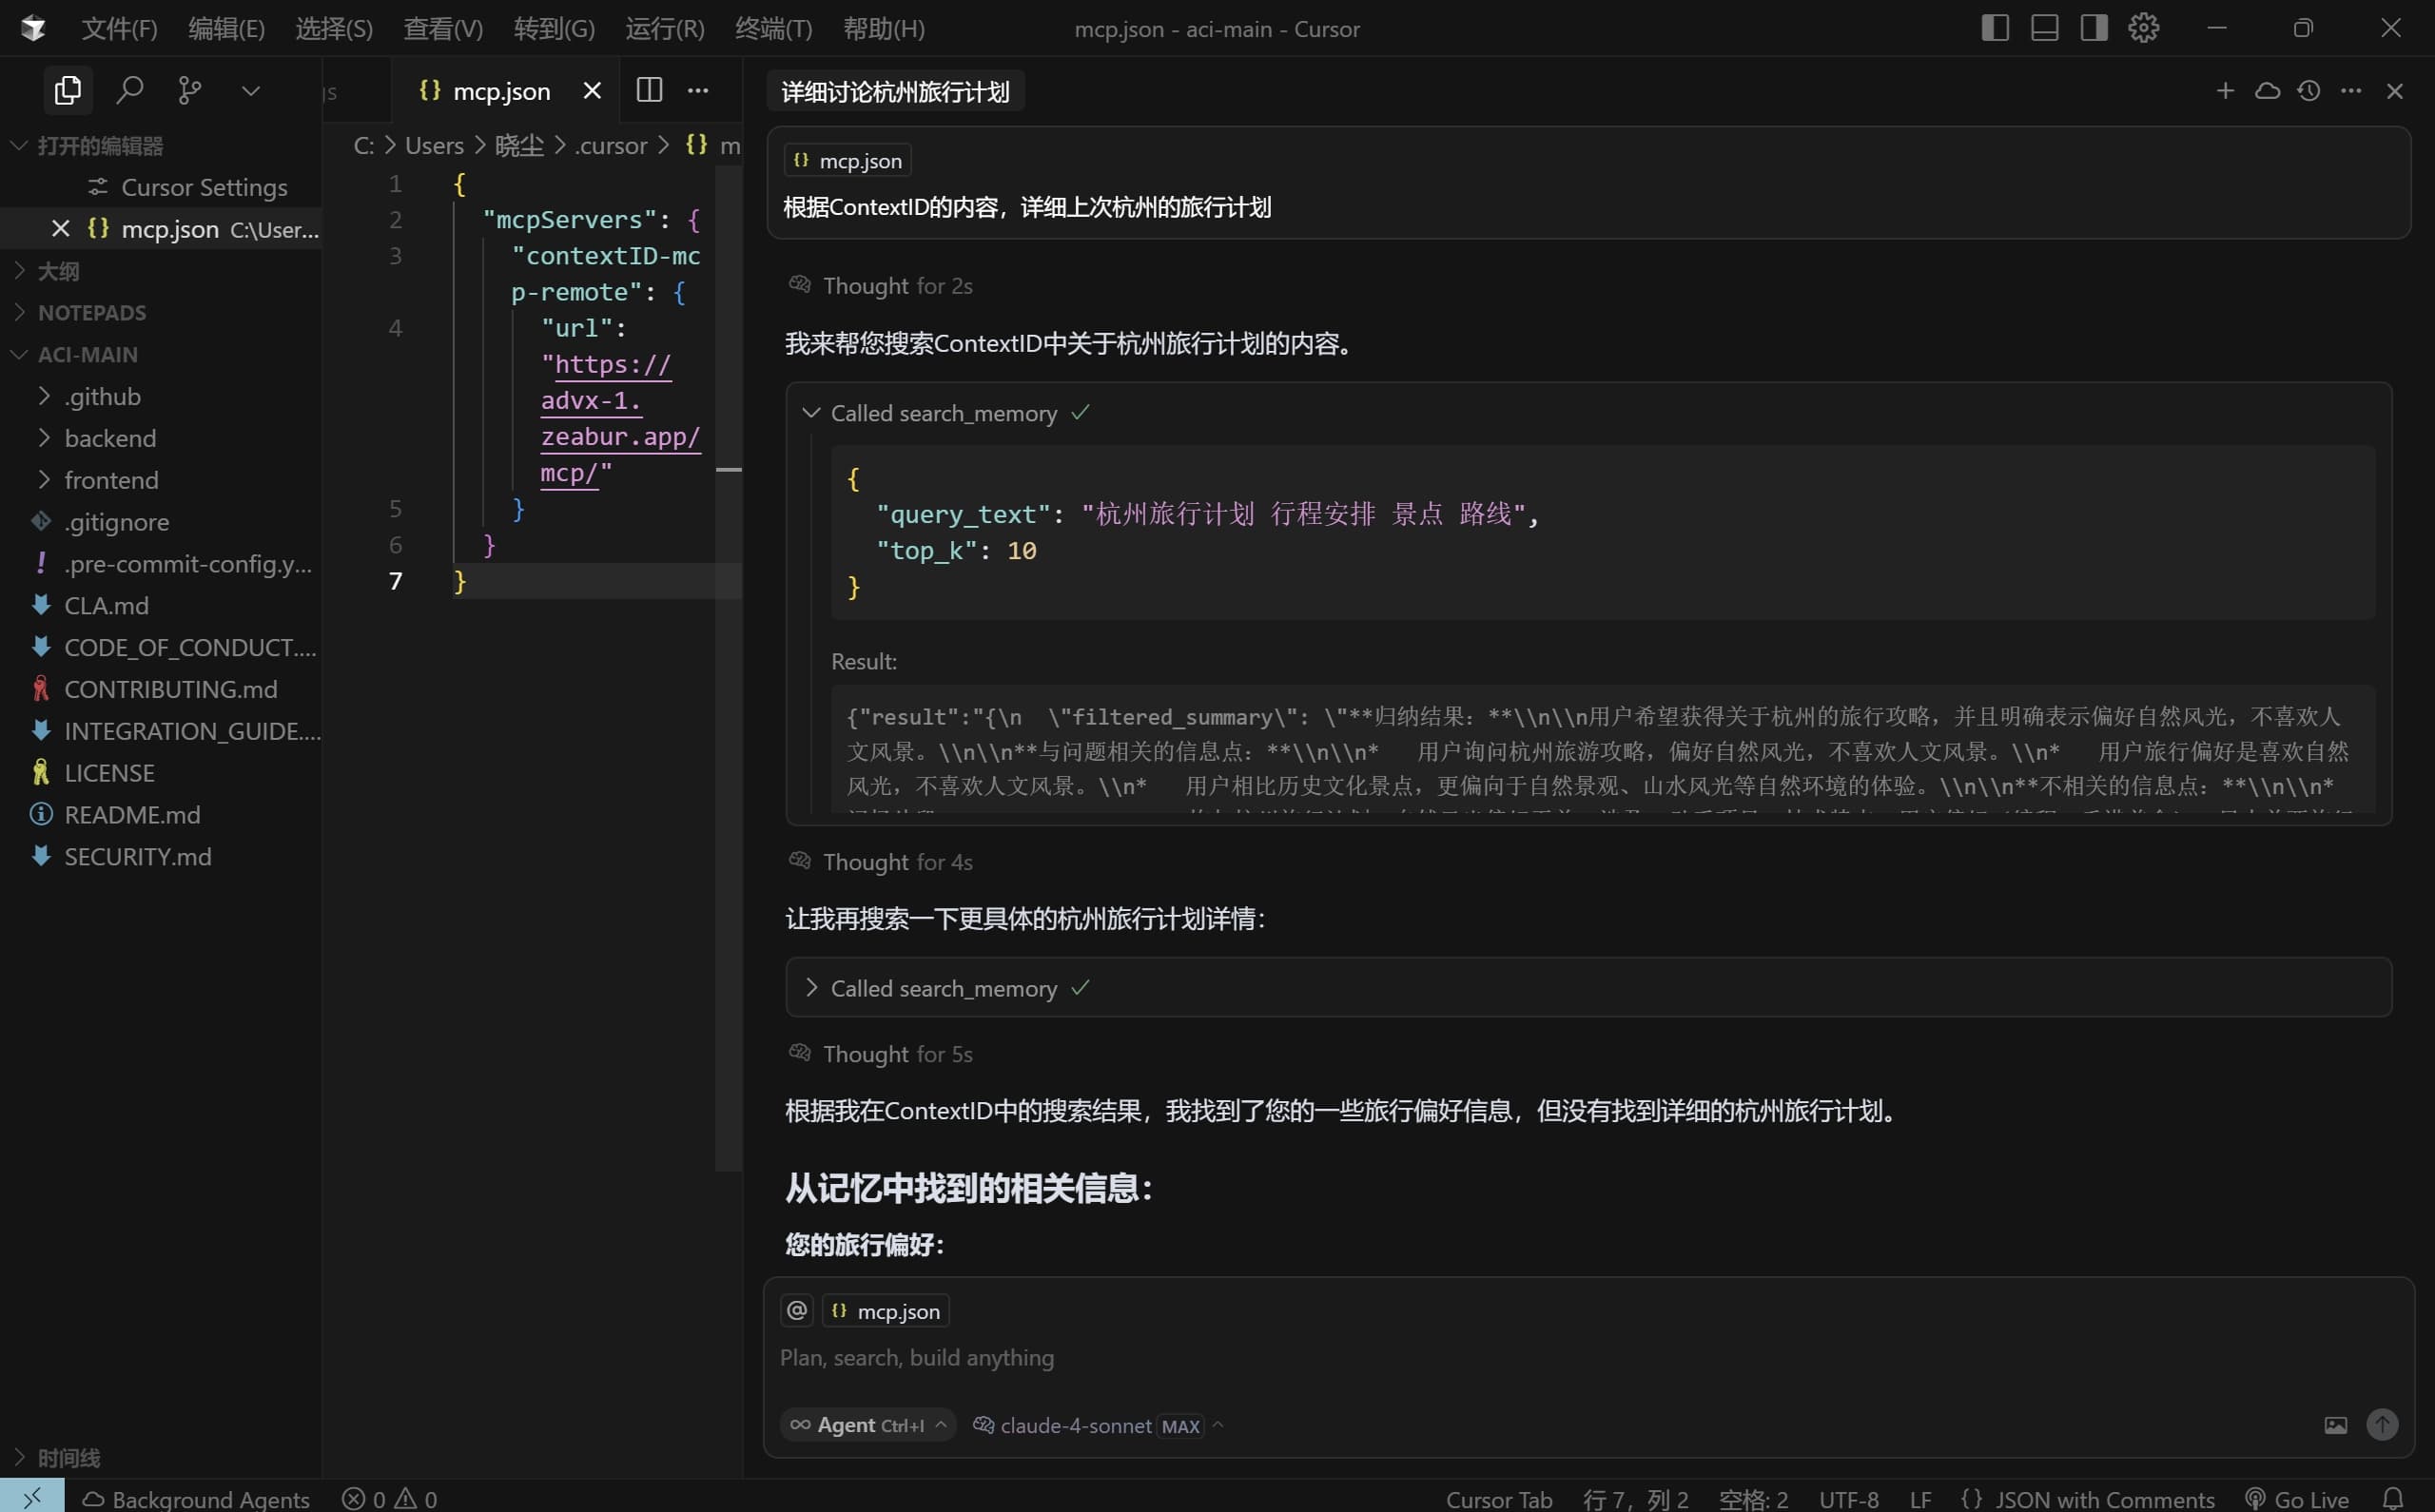Open Background Agents in status bar
Image resolution: width=2435 pixels, height=1512 pixels.
(196, 1498)
